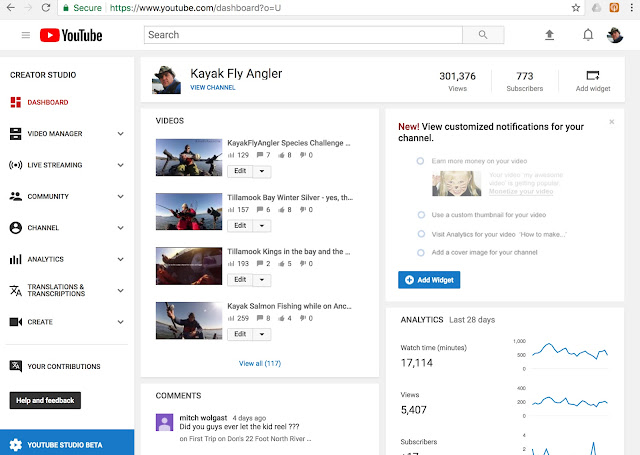
Task: Click the Community people icon
Action: pos(16,196)
